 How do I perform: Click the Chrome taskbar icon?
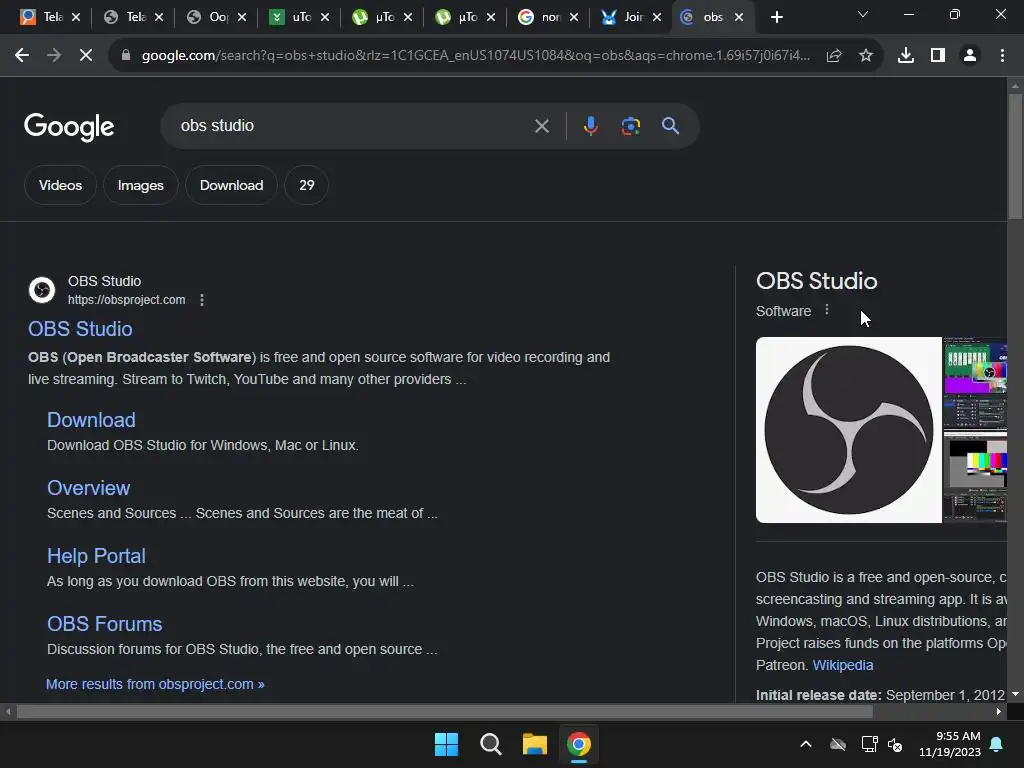coord(579,744)
